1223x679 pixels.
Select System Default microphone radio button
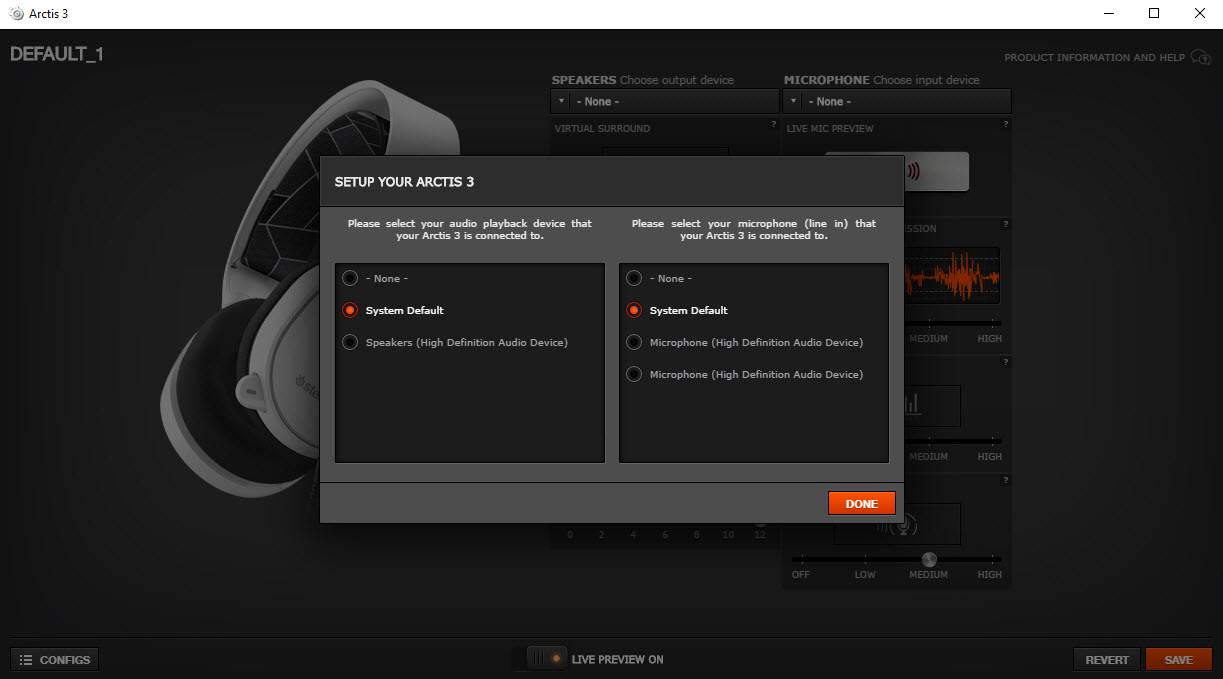point(634,310)
